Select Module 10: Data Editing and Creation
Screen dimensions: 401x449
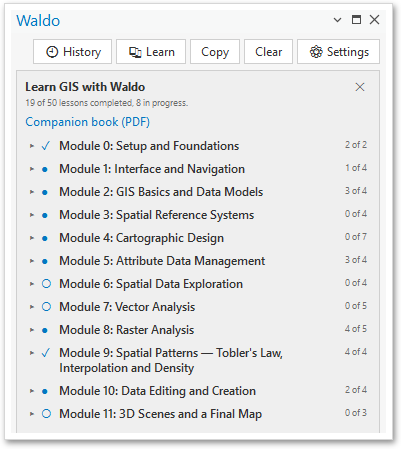tap(158, 391)
